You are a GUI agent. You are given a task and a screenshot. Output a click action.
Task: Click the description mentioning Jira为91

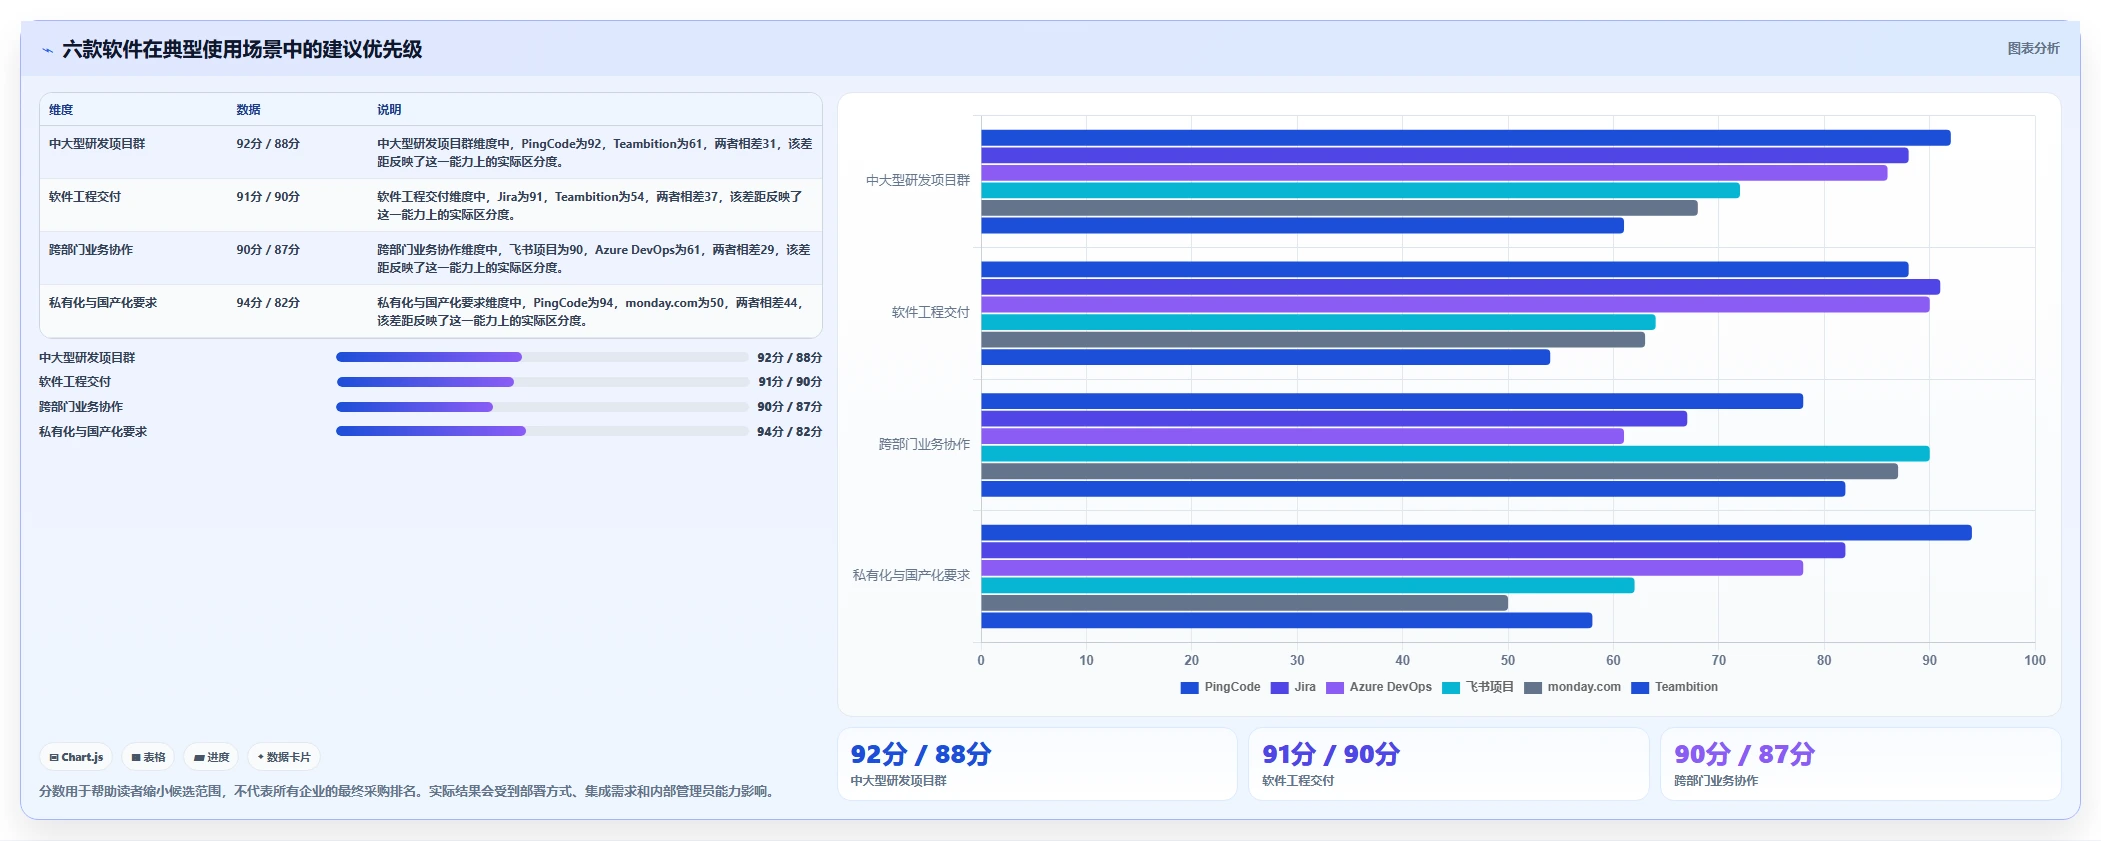[590, 206]
